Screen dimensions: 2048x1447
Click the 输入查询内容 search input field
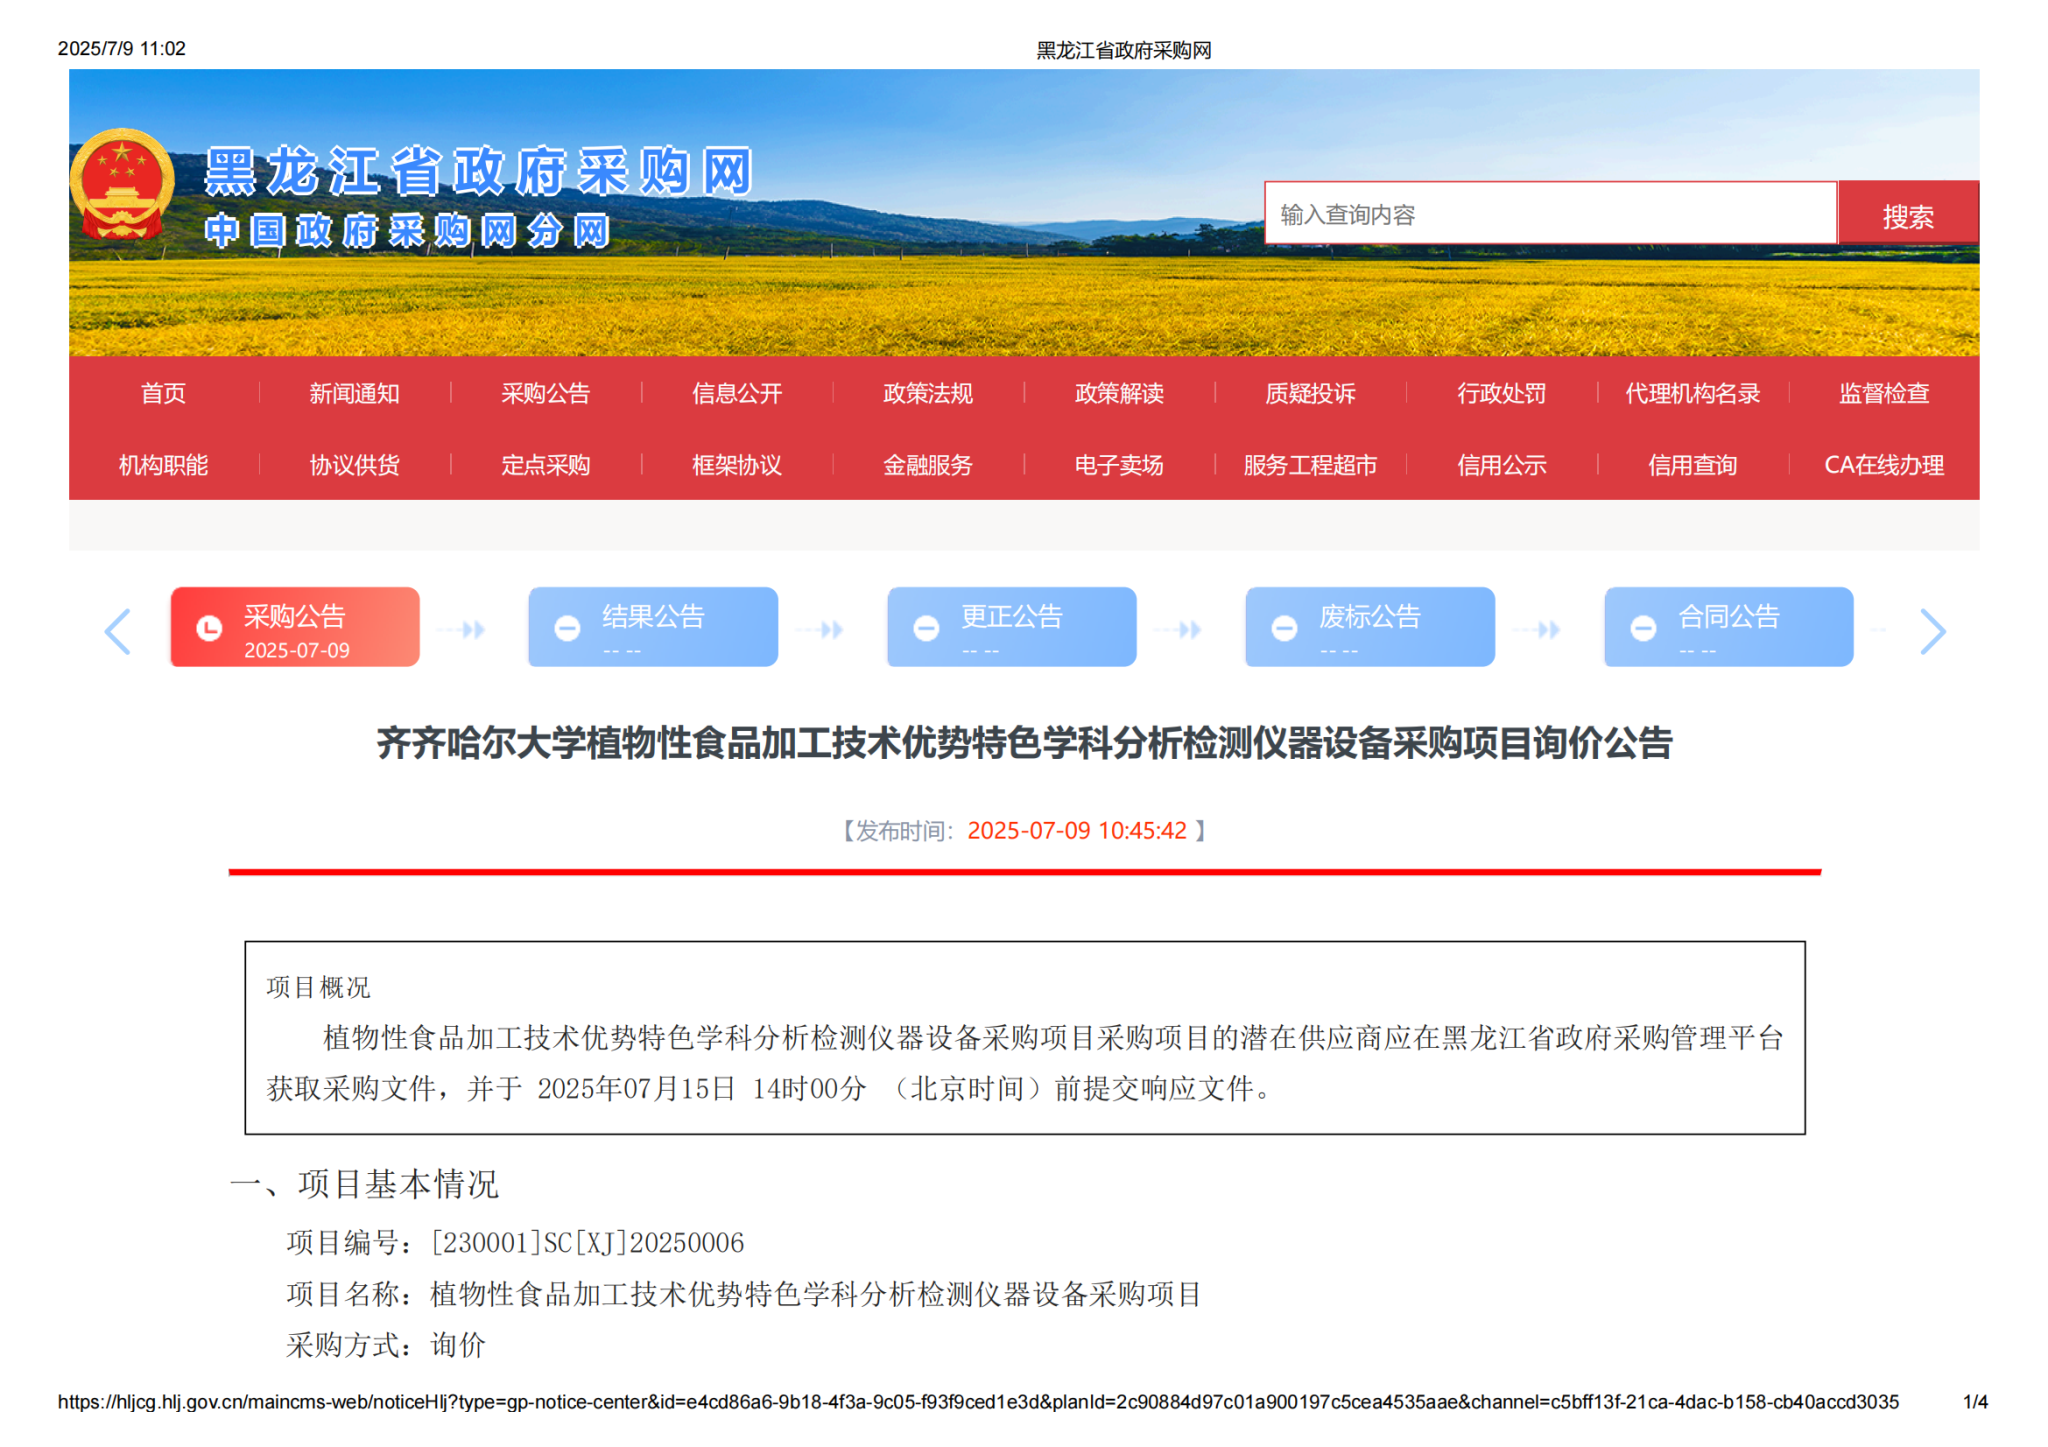[1550, 214]
